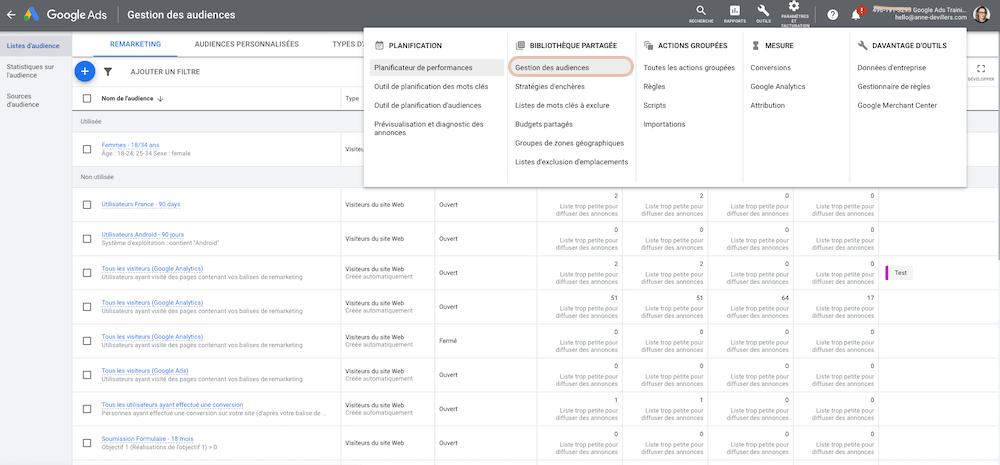Select Attribution menu entry
1000x465 pixels.
point(767,105)
